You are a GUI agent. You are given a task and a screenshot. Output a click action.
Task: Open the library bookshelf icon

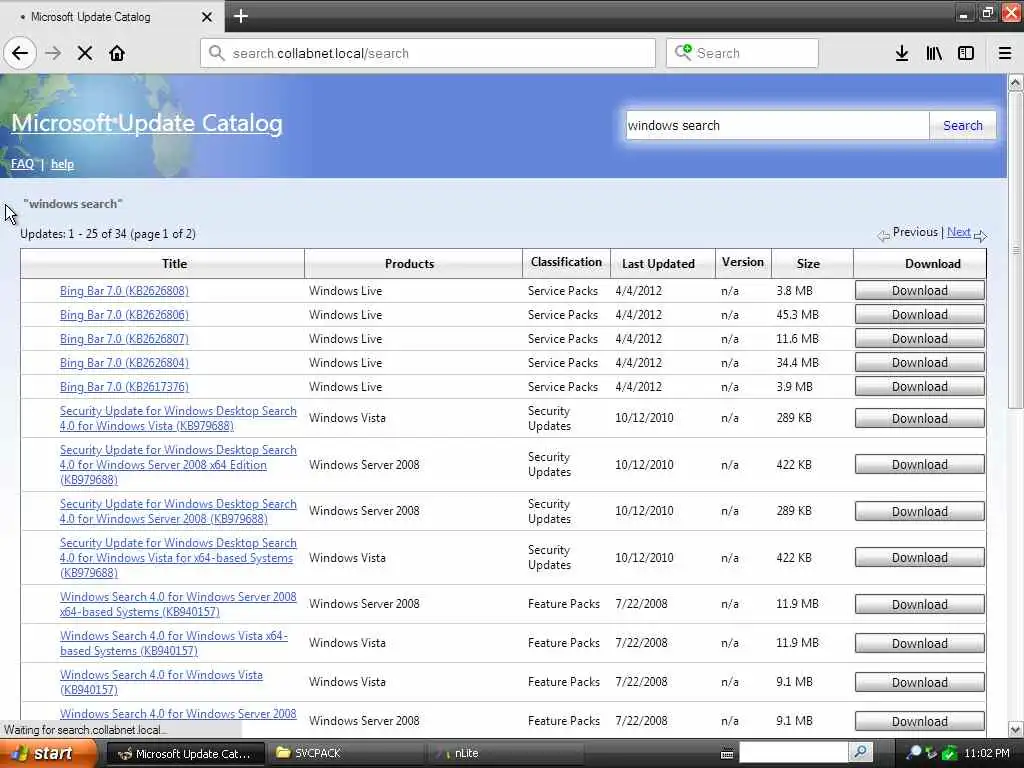tap(934, 53)
